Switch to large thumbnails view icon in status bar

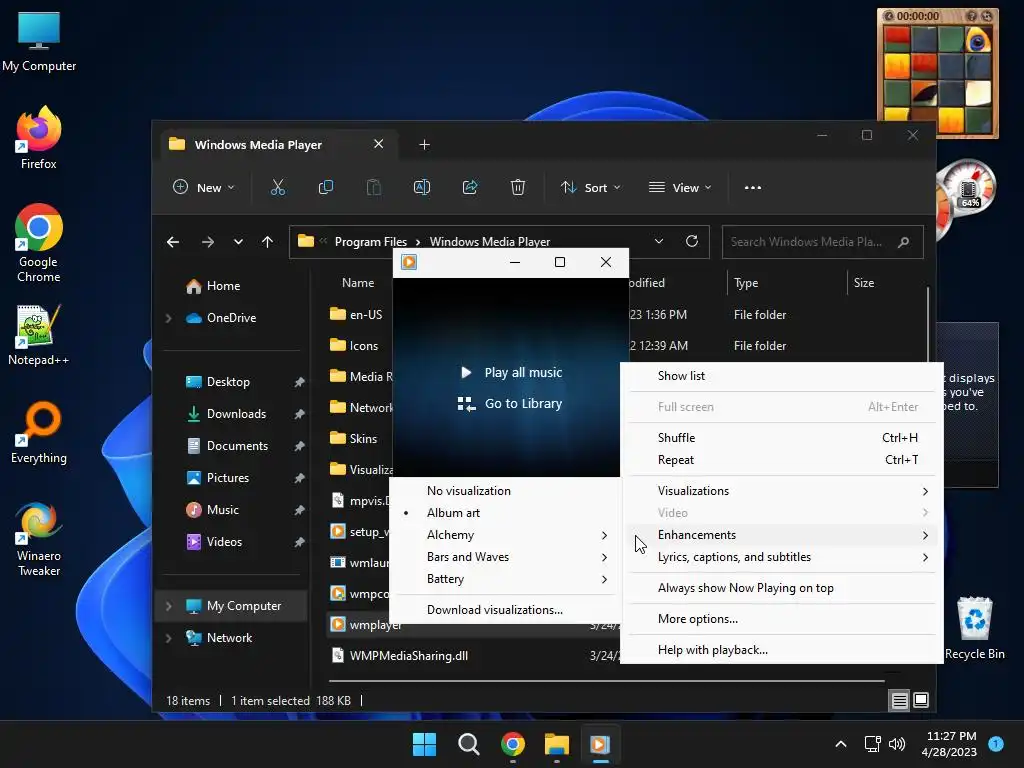(x=921, y=701)
